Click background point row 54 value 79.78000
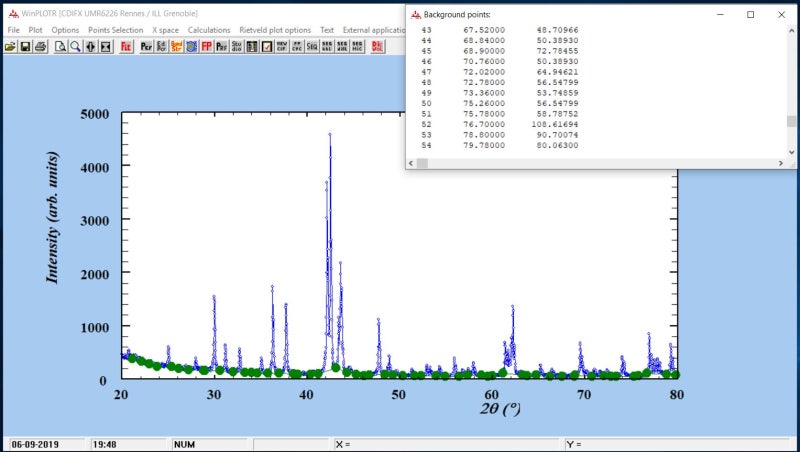Viewport: 800px width, 452px height. pyautogui.click(x=484, y=145)
